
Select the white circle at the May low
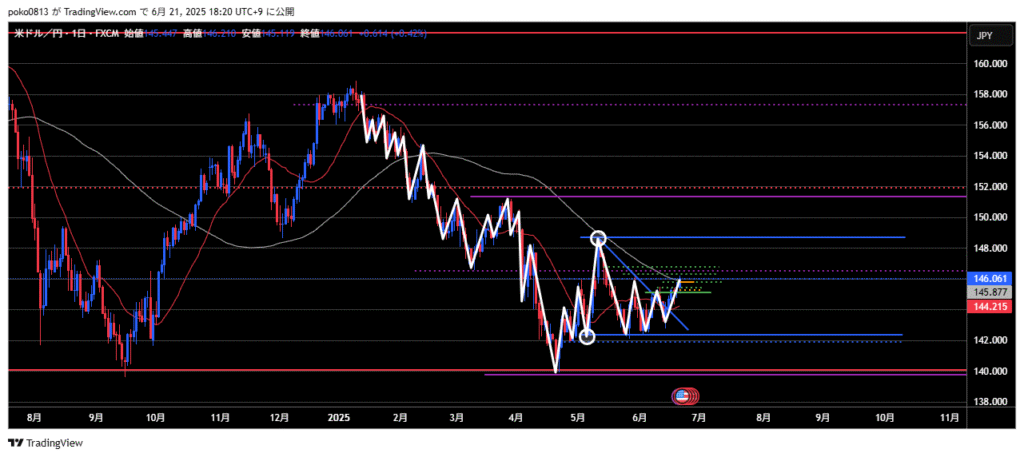tap(587, 337)
